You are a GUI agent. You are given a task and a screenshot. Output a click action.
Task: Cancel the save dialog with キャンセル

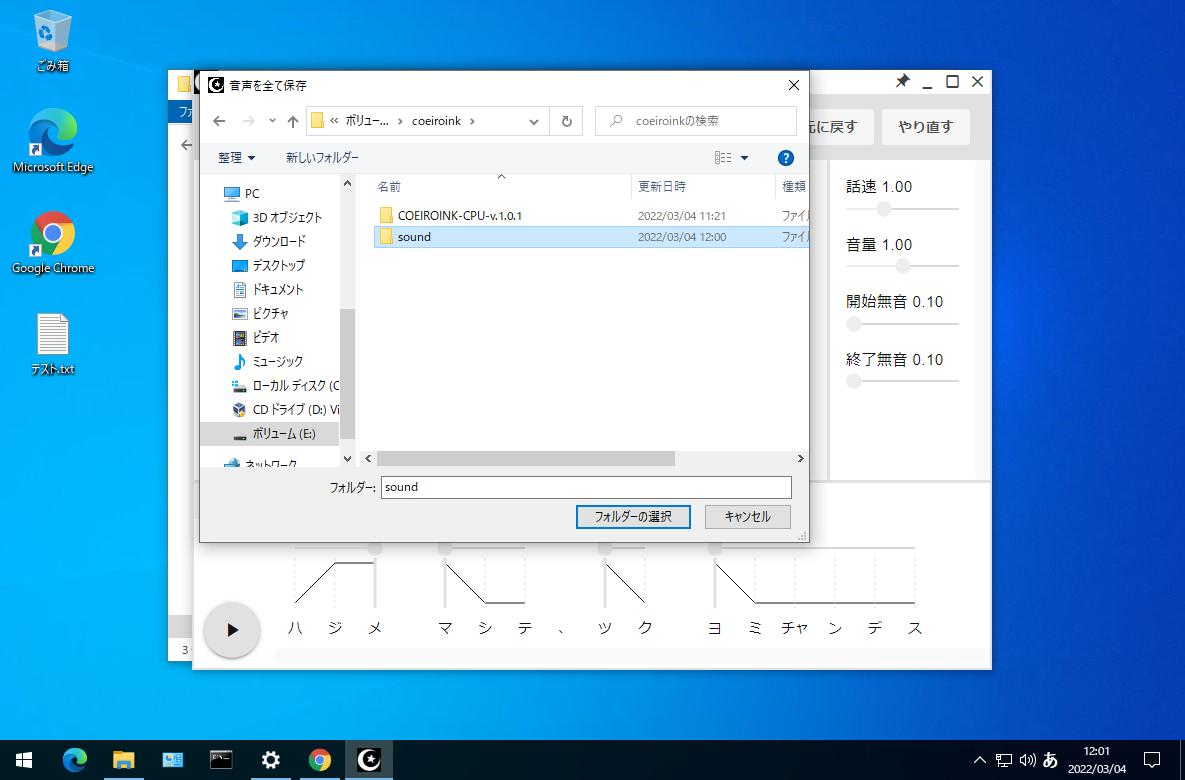[x=747, y=517]
